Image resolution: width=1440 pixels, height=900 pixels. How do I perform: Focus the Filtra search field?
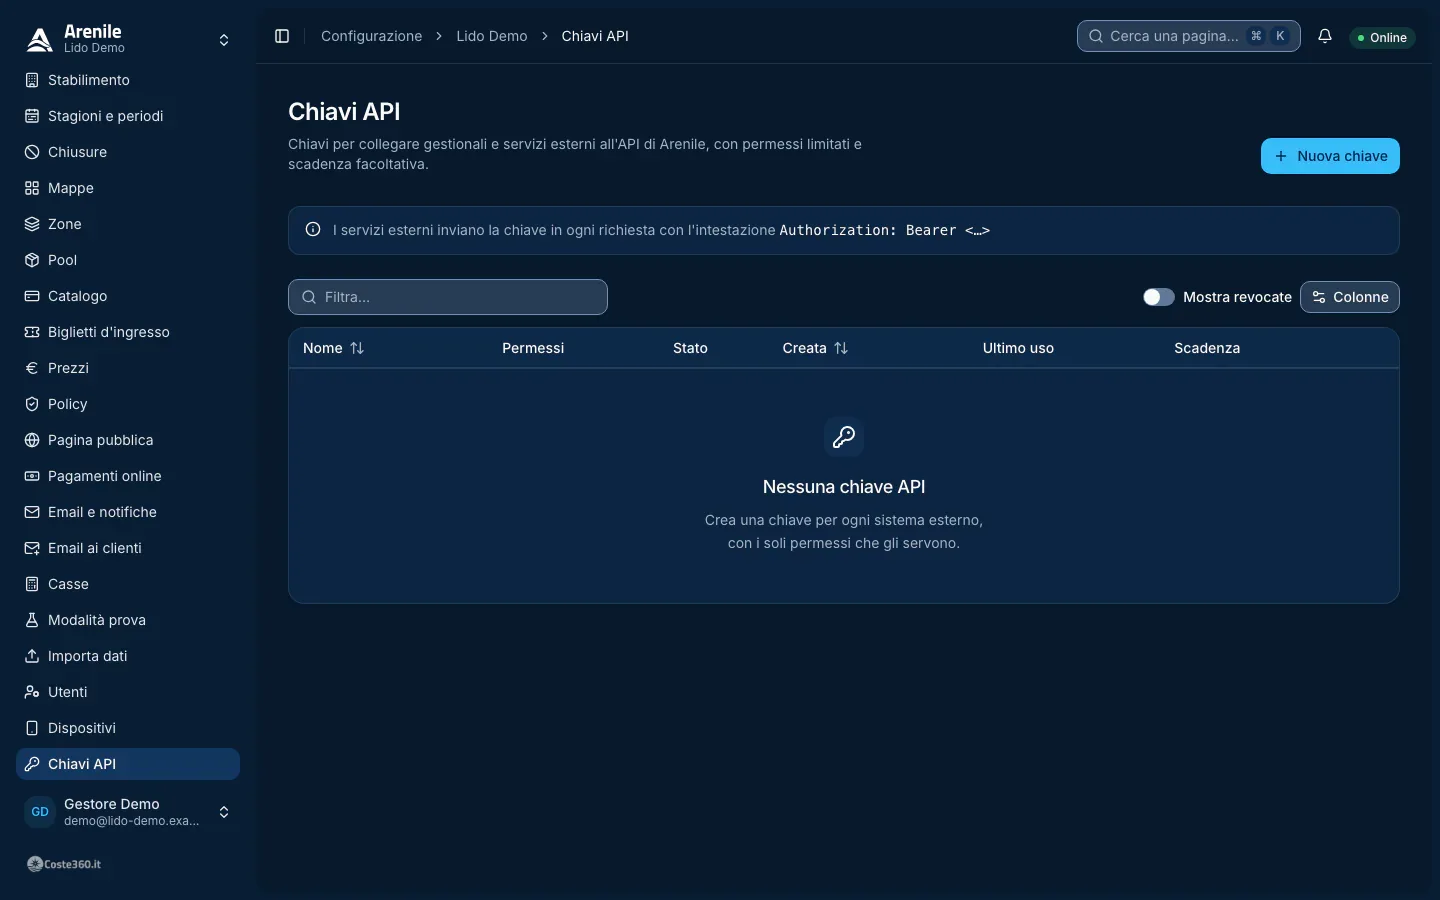pyautogui.click(x=448, y=297)
